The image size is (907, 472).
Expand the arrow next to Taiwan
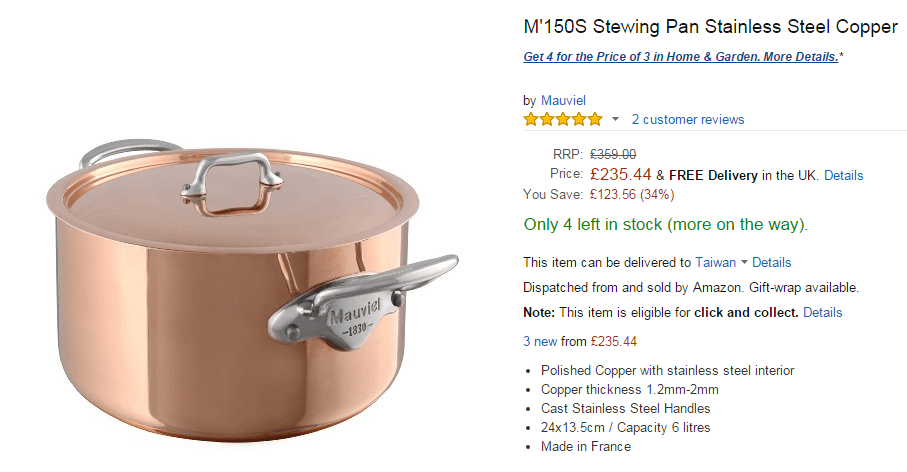pyautogui.click(x=744, y=262)
